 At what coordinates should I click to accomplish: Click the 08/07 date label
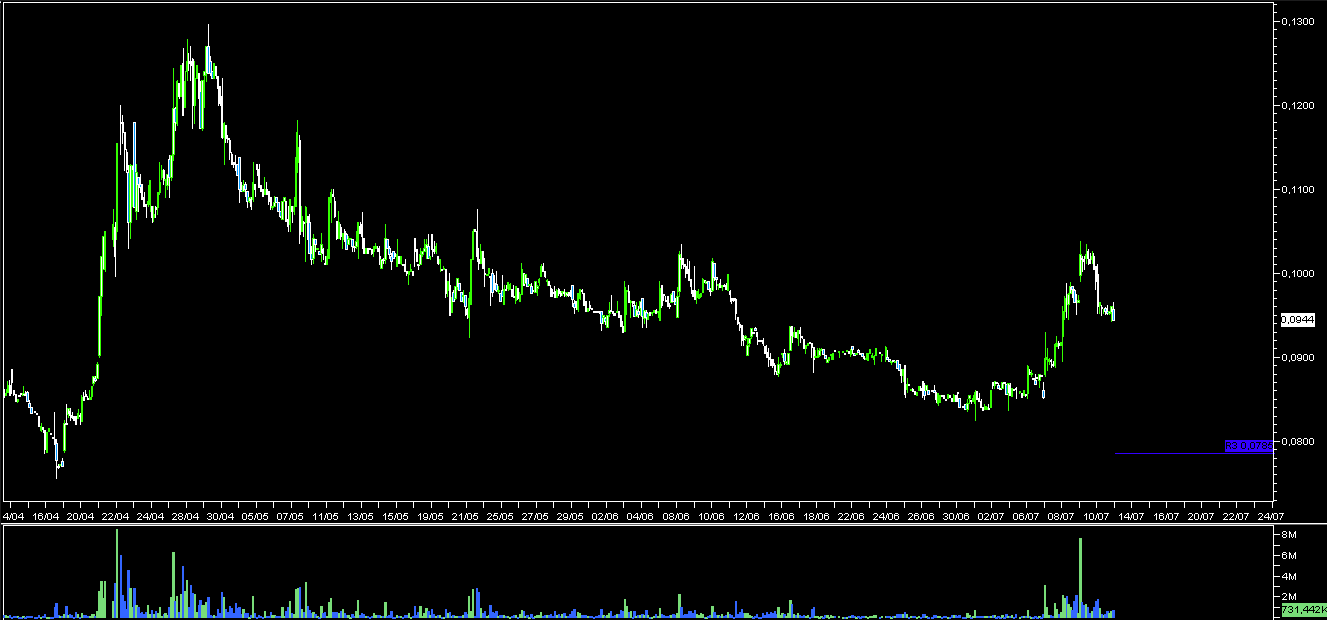pyautogui.click(x=1060, y=517)
